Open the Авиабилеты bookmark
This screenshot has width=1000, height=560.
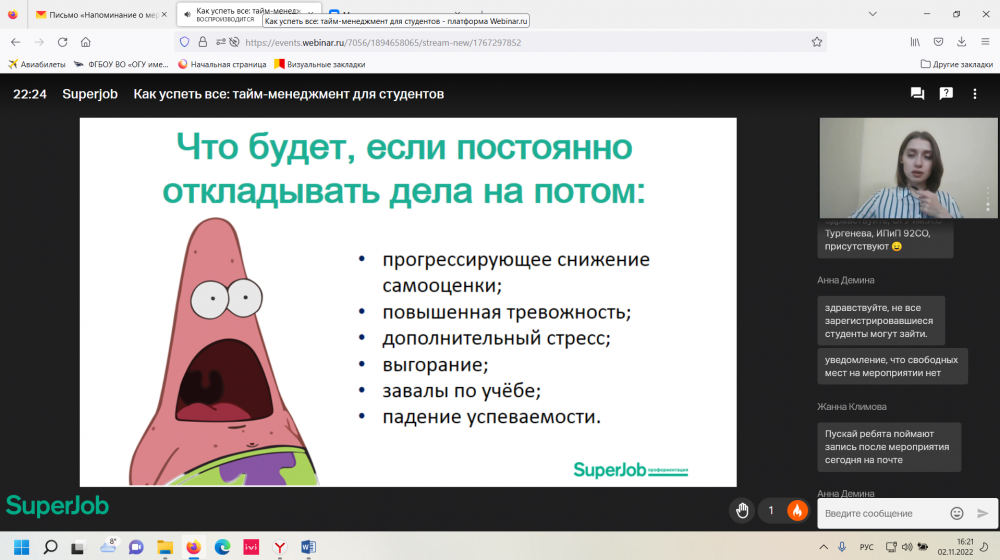(x=37, y=64)
